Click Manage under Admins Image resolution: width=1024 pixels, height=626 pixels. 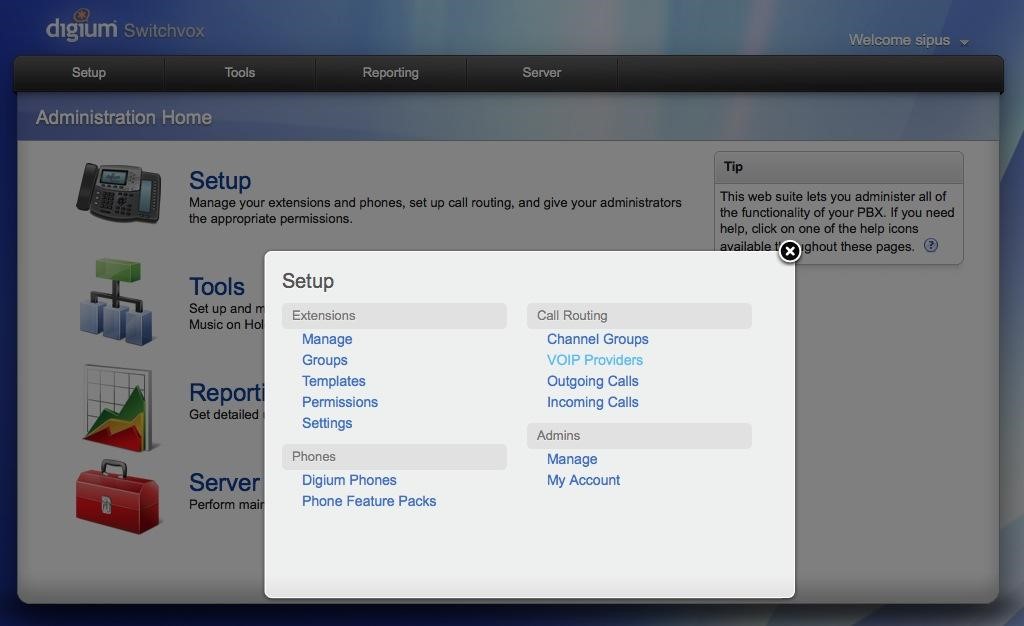point(572,460)
